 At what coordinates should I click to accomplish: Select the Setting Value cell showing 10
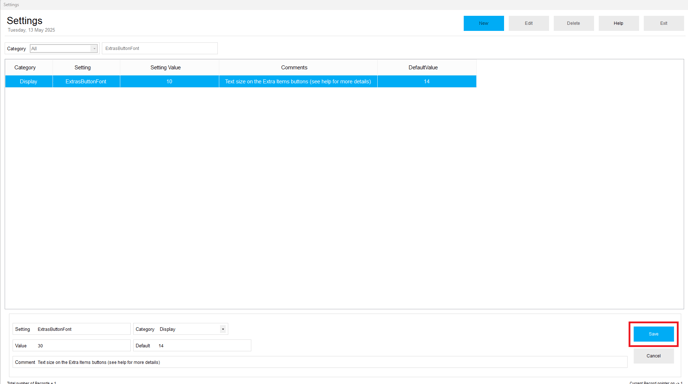point(169,82)
